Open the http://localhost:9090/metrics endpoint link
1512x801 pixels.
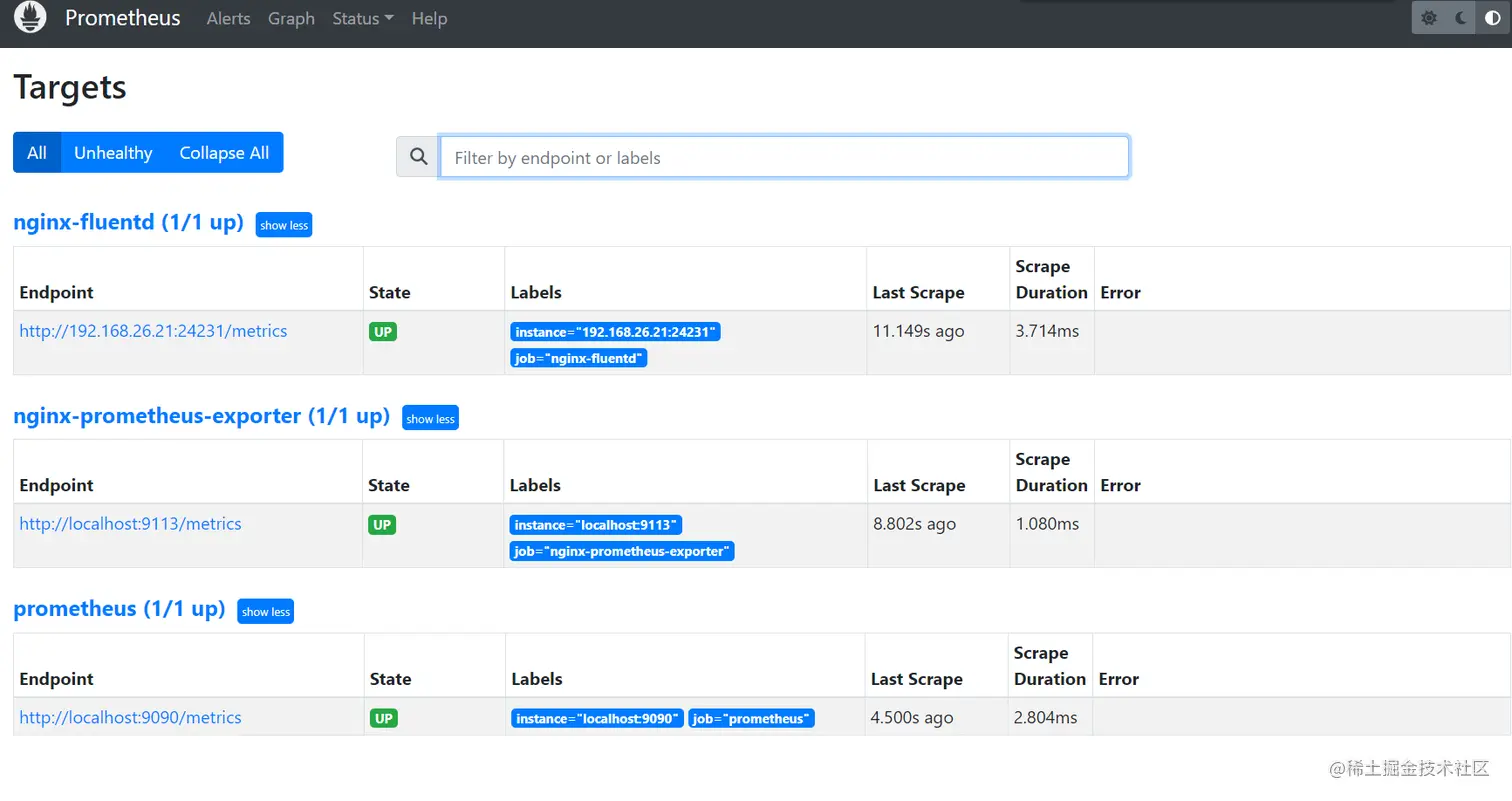pos(130,717)
